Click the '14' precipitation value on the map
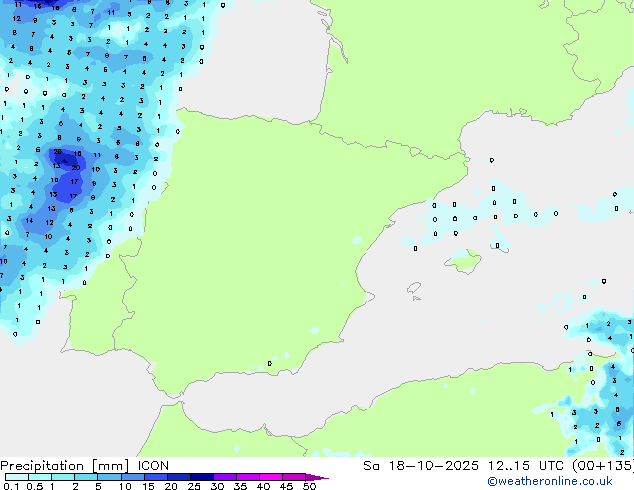634x490 pixels. coord(29,221)
